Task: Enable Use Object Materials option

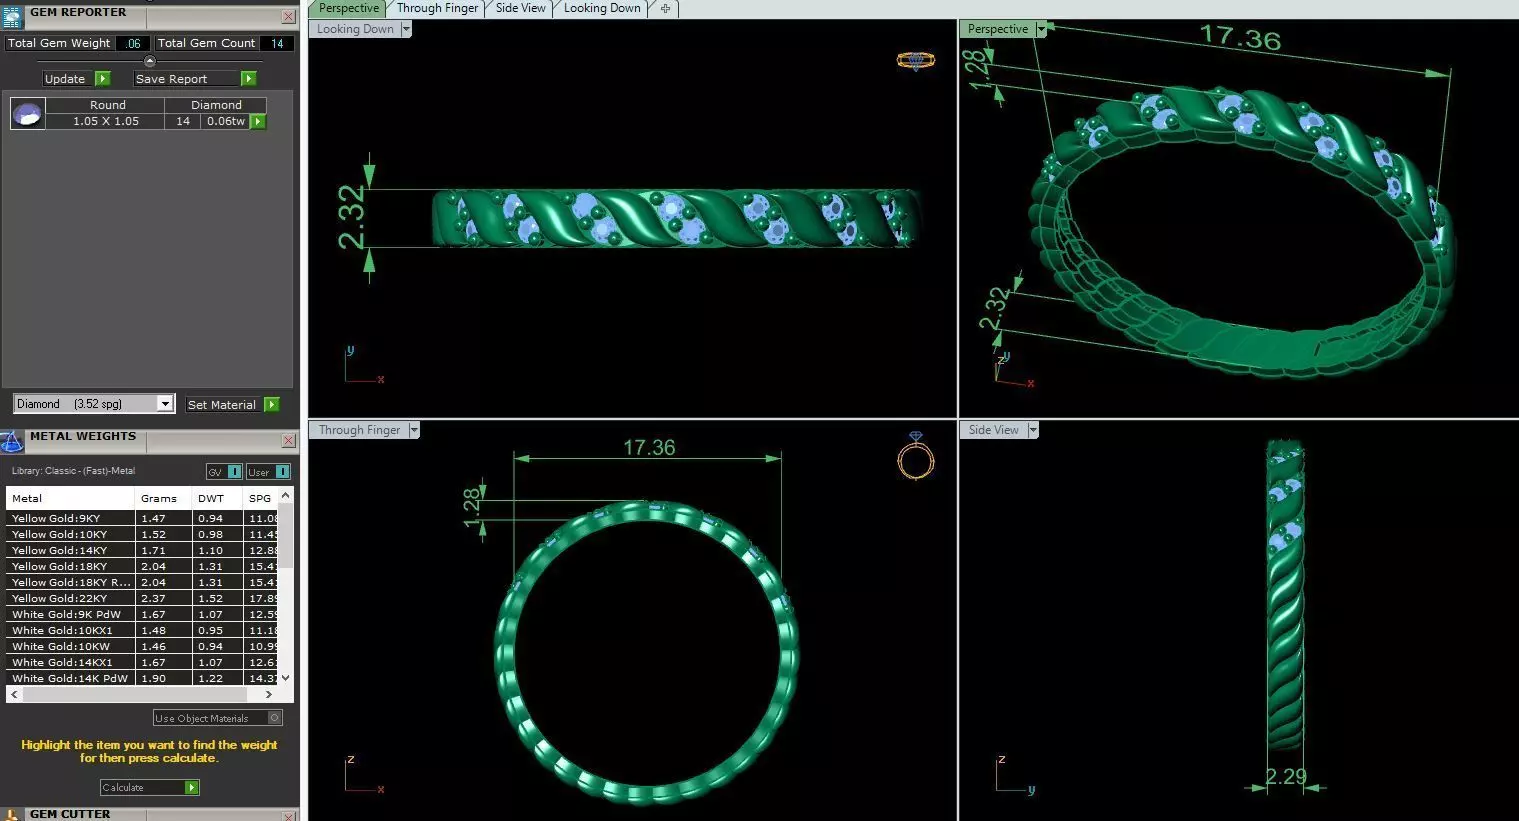Action: [275, 718]
